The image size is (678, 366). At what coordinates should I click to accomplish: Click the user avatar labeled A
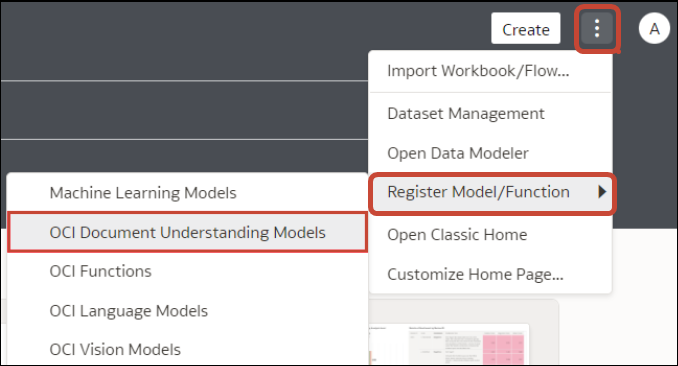coord(654,29)
